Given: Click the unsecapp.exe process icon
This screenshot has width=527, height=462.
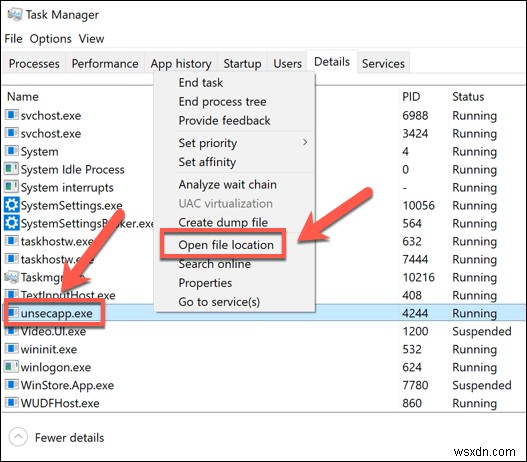Looking at the screenshot, I should [x=13, y=313].
